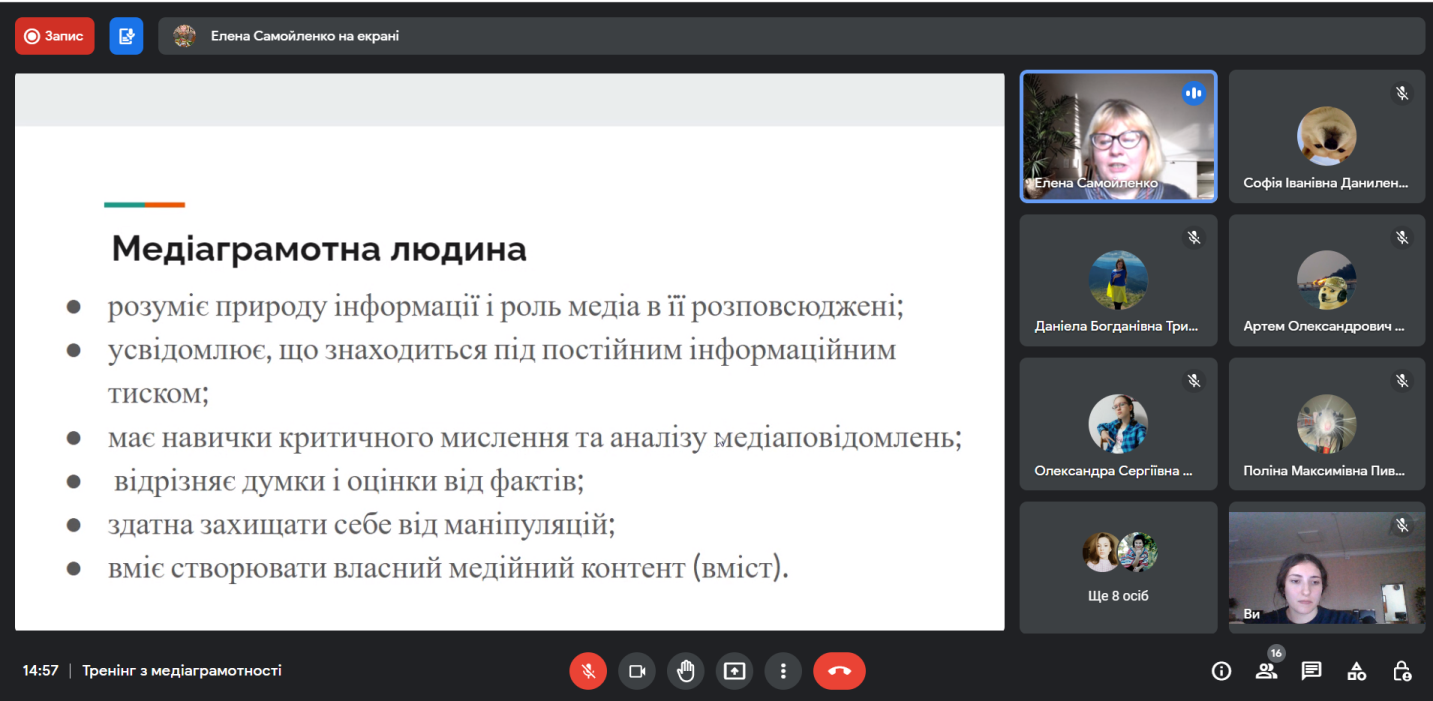This screenshot has width=1433, height=701.
Task: Click the red Запис recording button
Action: (x=54, y=36)
